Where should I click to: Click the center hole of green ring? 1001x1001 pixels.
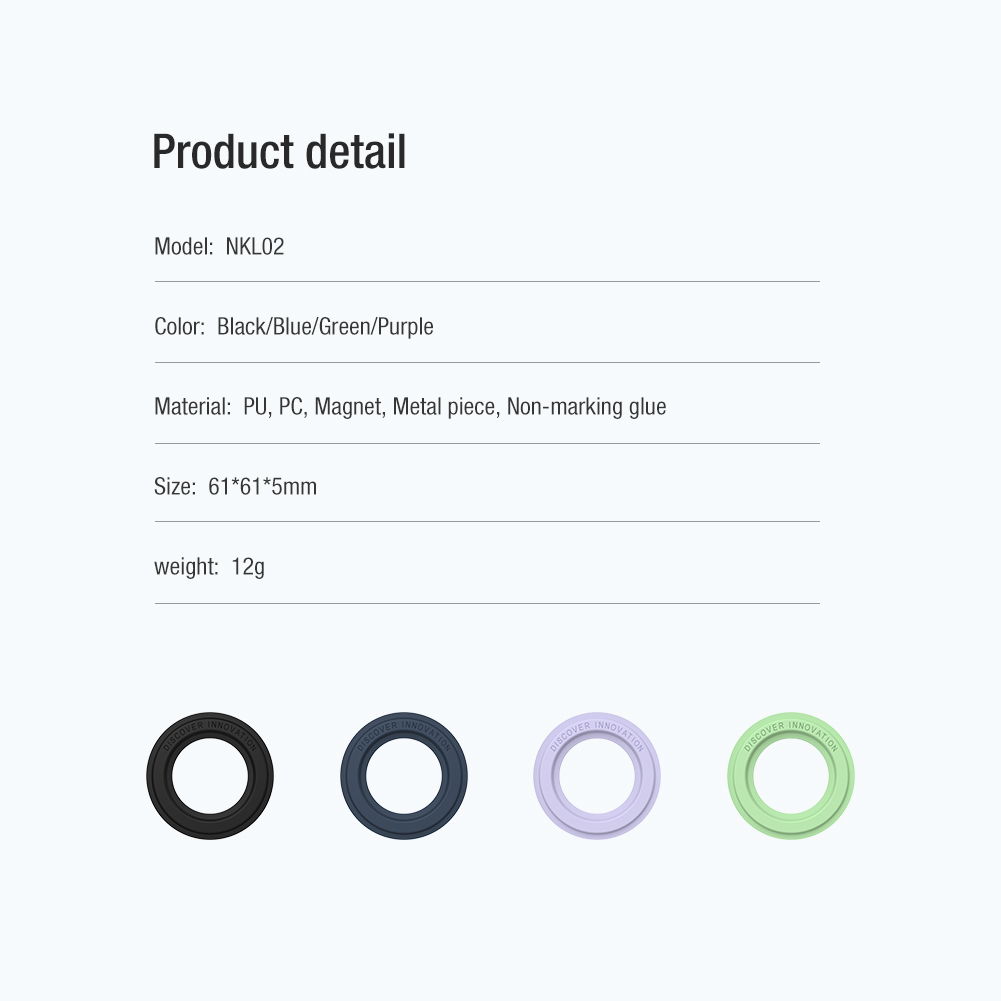(x=791, y=776)
